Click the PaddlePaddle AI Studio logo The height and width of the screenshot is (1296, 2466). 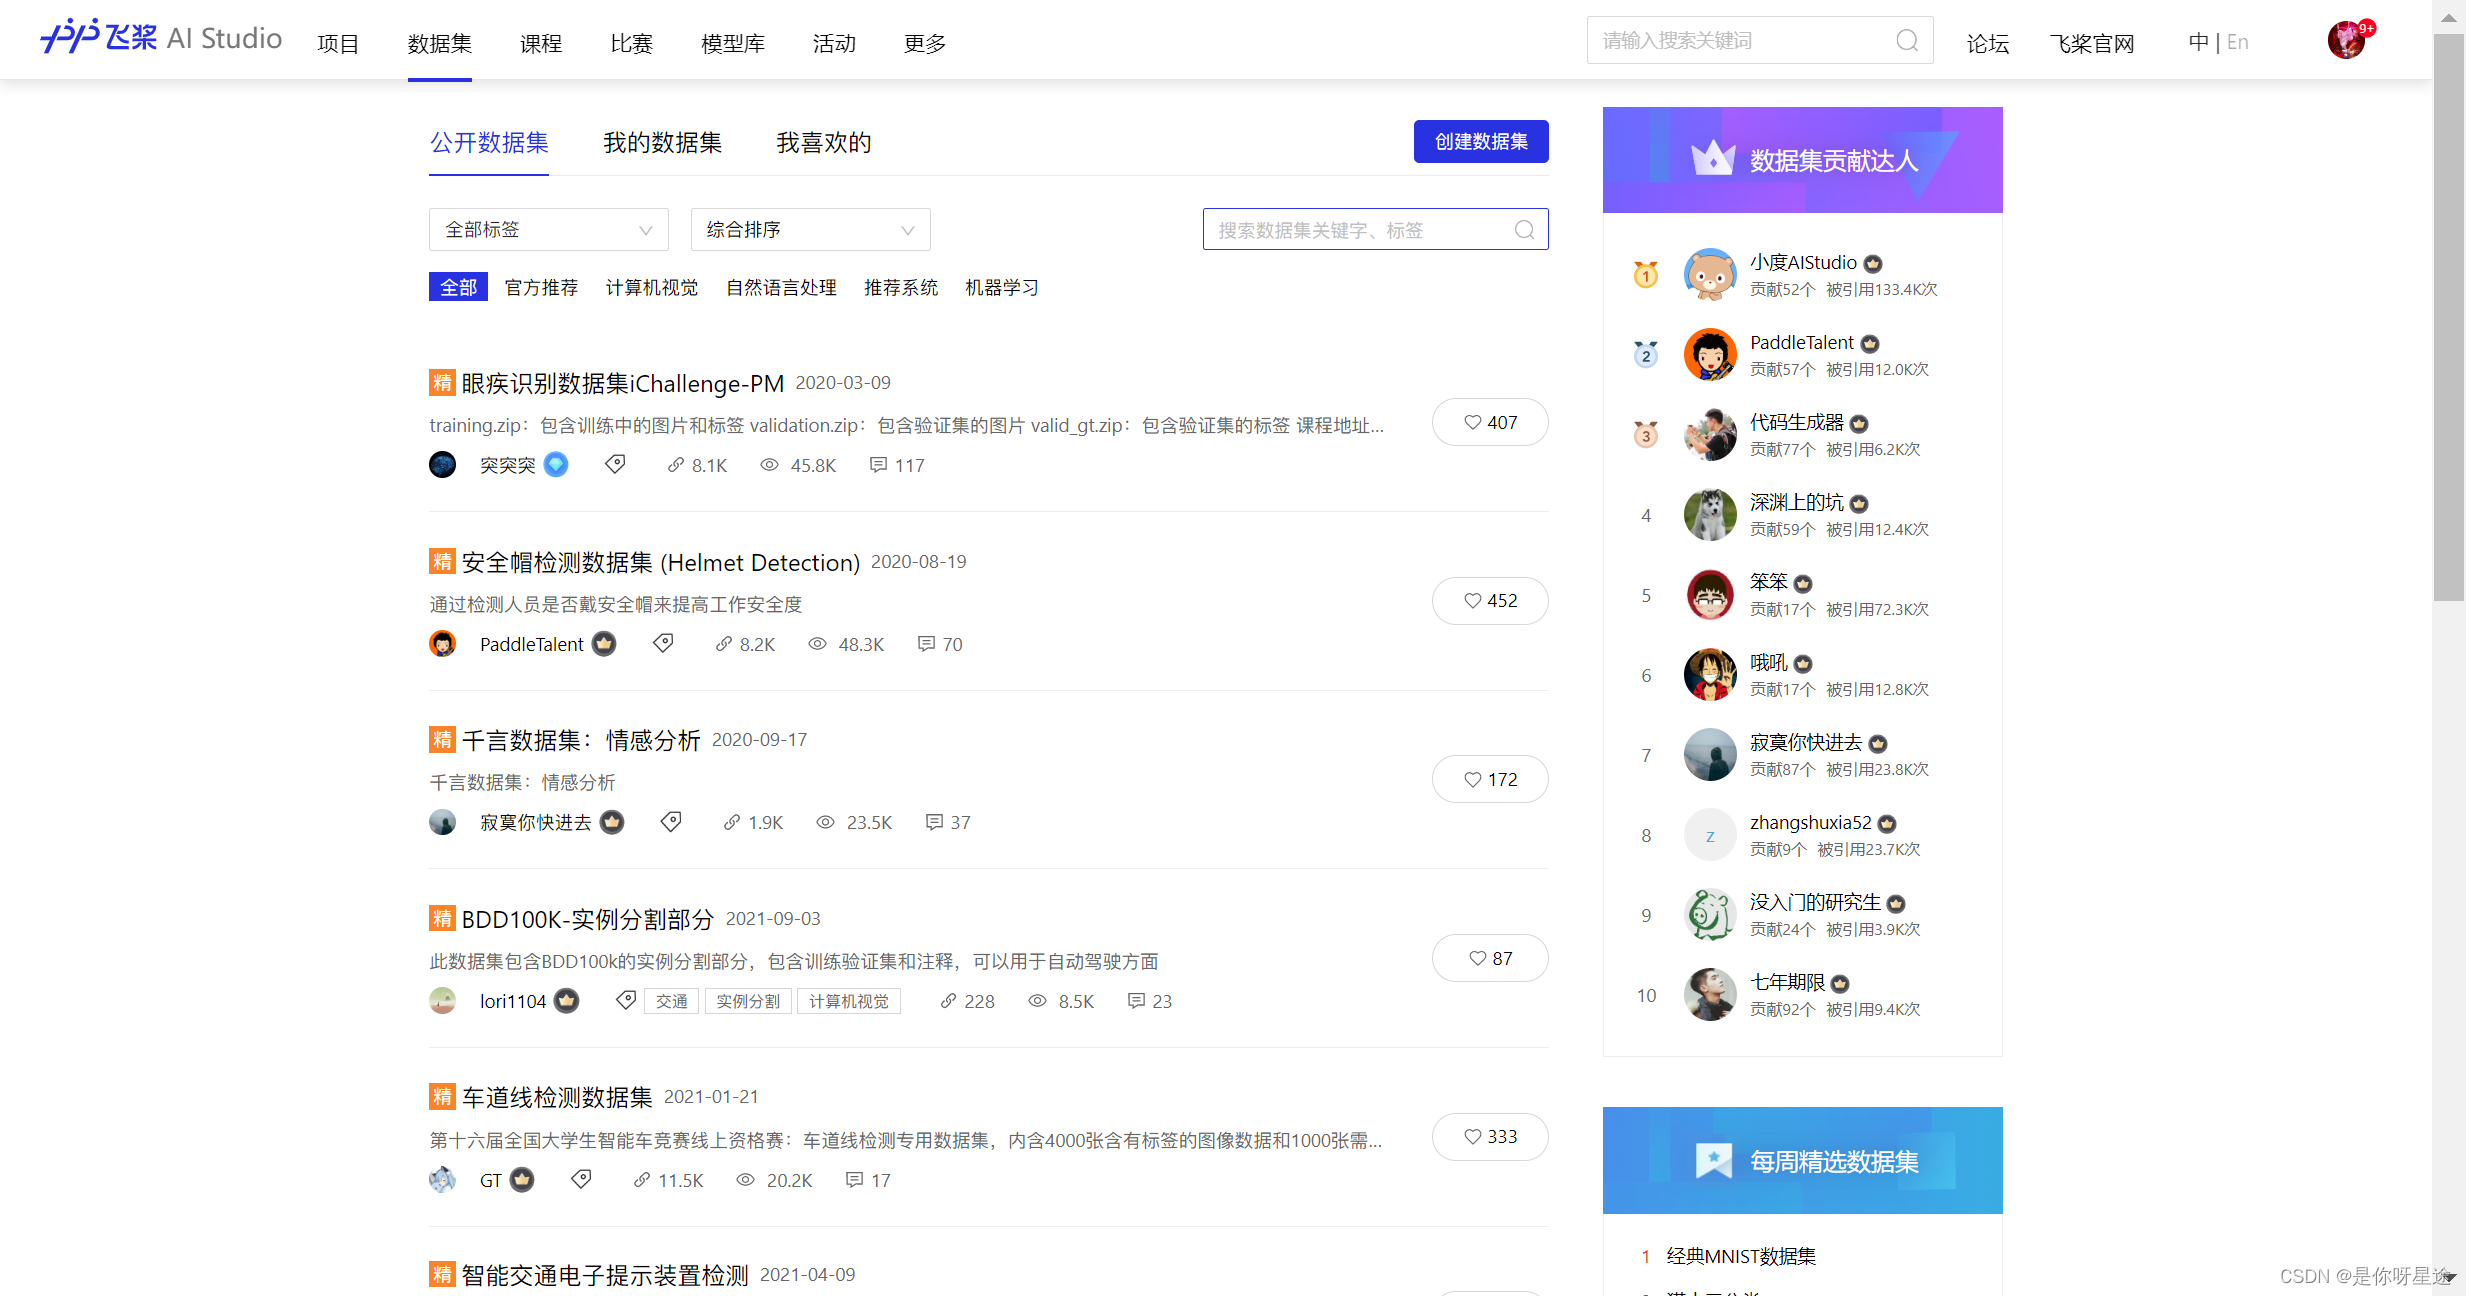pos(161,38)
